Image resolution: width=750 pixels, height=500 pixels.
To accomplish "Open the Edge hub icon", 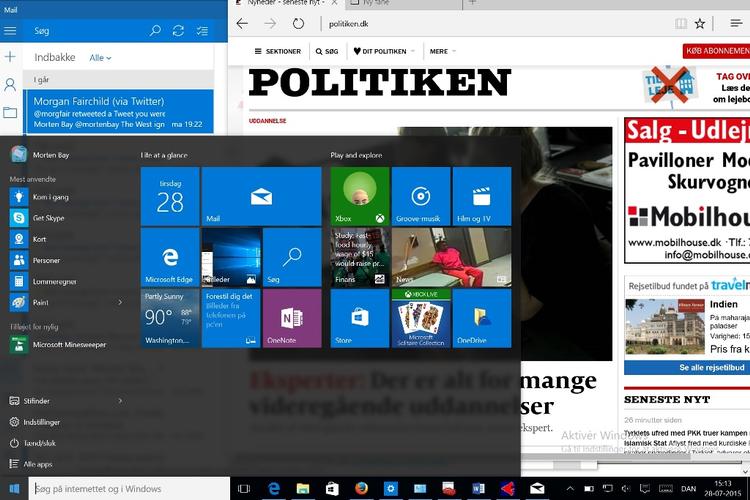I will click(x=736, y=23).
